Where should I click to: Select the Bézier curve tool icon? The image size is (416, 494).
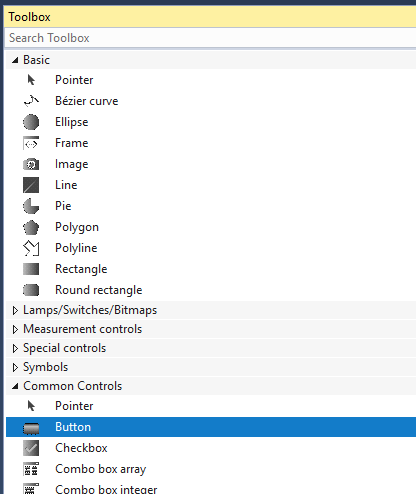[31, 101]
